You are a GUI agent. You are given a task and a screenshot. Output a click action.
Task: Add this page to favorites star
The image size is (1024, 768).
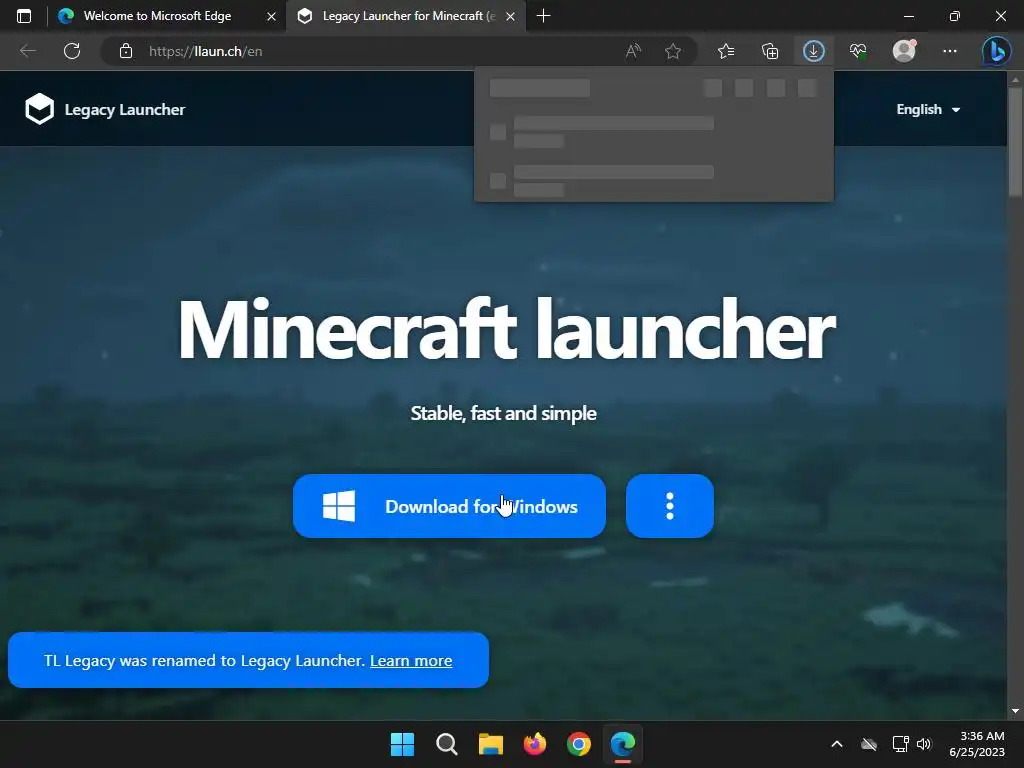pyautogui.click(x=673, y=51)
